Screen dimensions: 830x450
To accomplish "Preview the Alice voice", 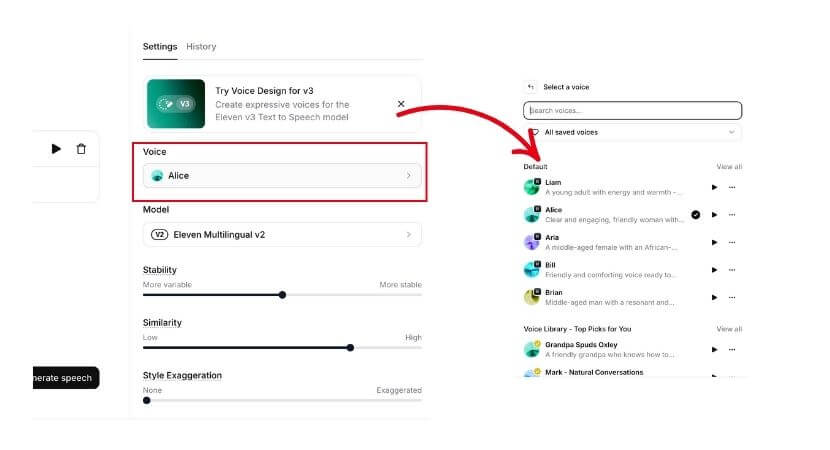I will 714,215.
